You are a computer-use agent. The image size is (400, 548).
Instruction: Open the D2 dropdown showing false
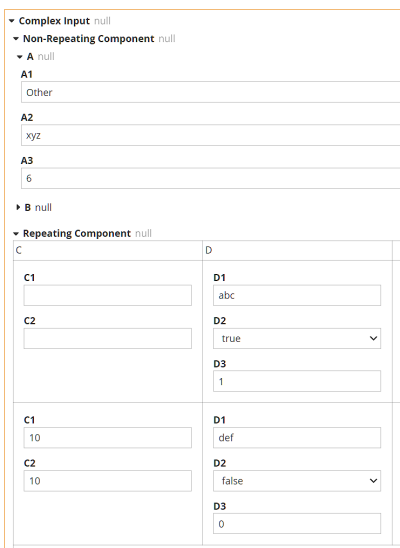coord(297,481)
